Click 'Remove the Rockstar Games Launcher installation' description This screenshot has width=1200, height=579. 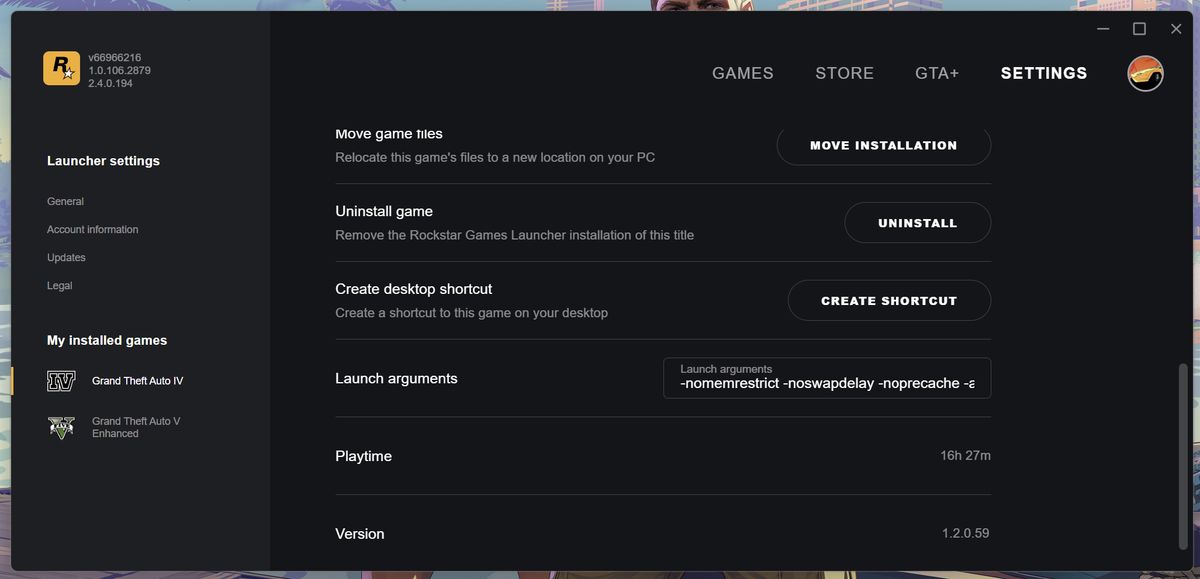[514, 235]
